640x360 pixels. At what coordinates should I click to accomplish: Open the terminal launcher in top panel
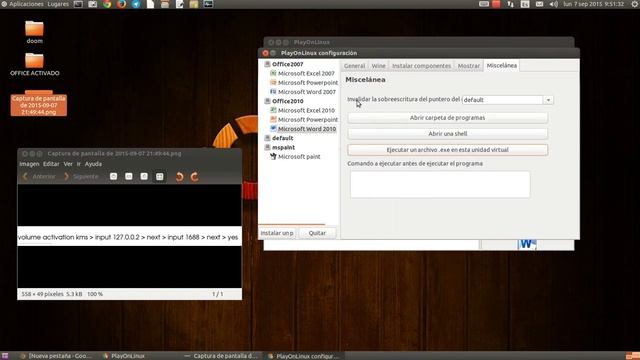click(x=78, y=4)
